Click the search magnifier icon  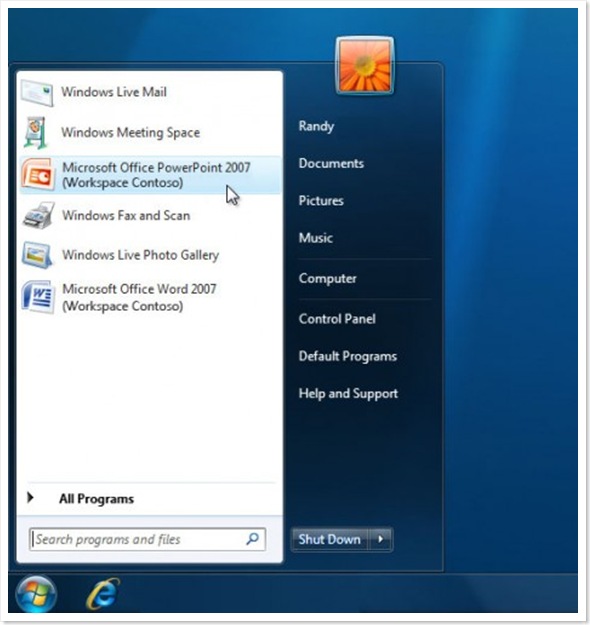point(252,539)
